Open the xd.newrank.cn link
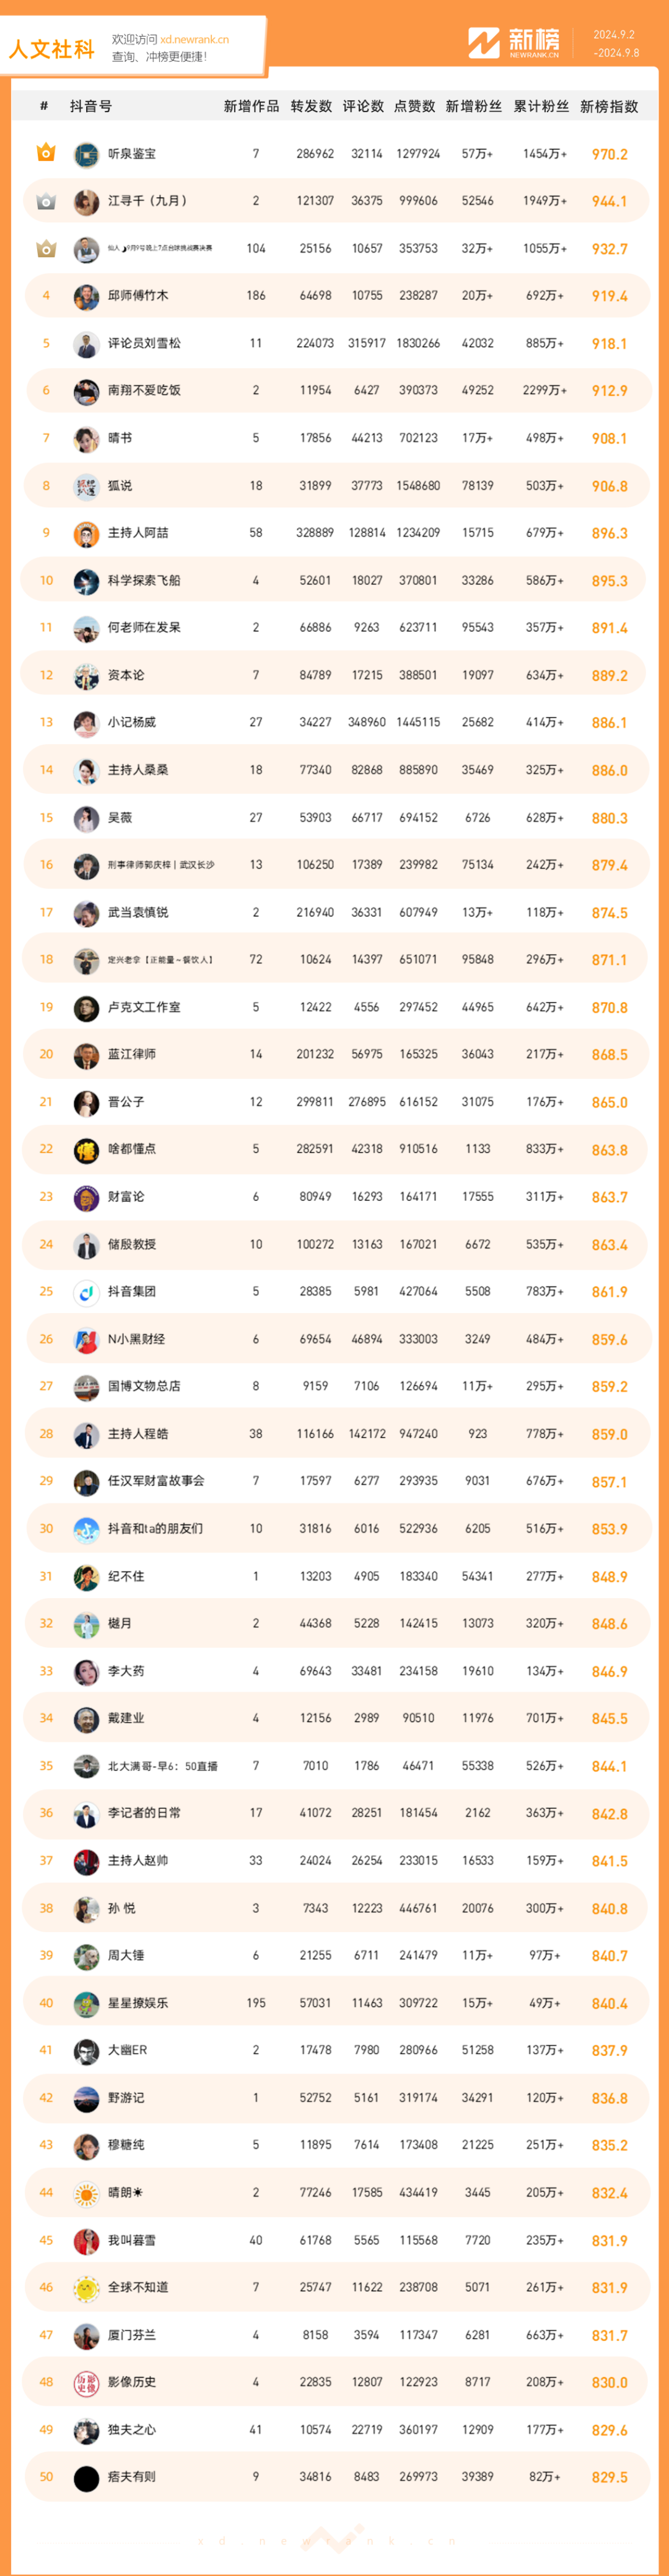The width and height of the screenshot is (669, 2576). tap(194, 40)
